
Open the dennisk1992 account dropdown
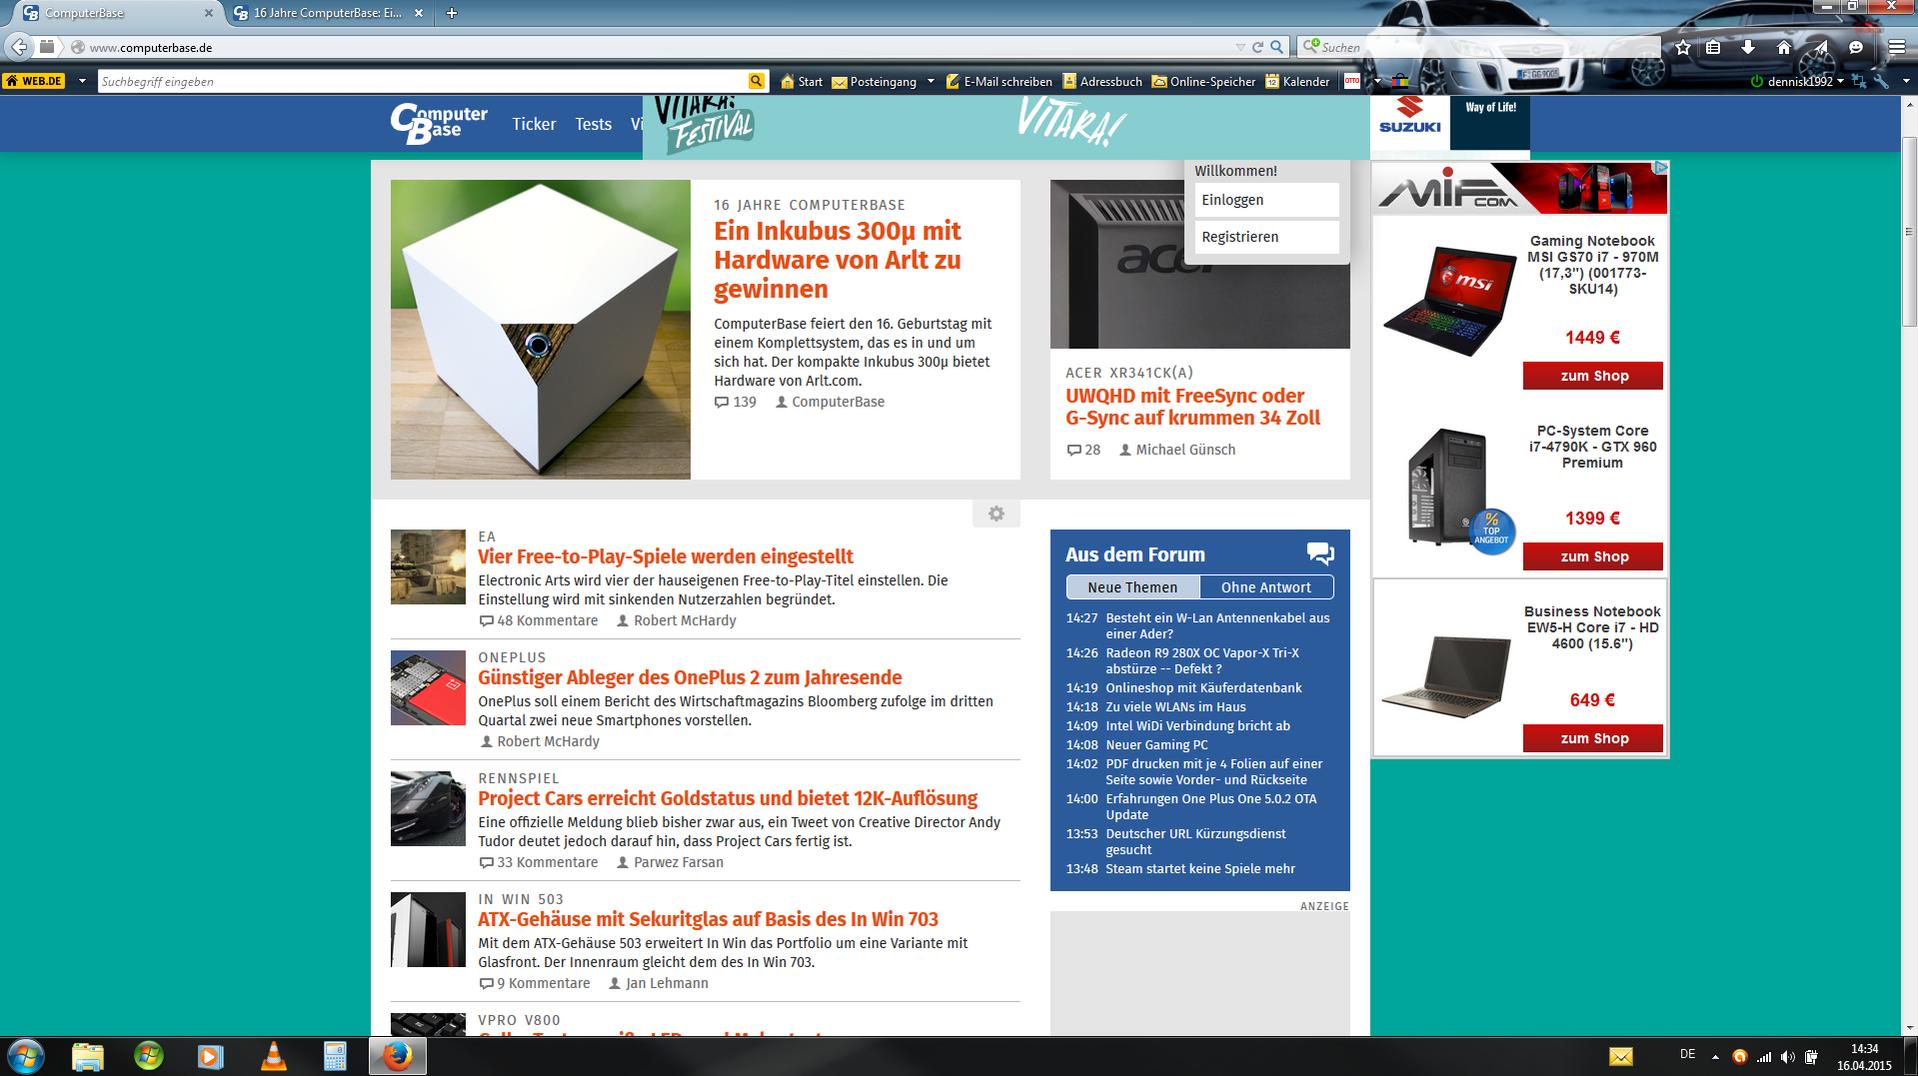pos(1804,81)
